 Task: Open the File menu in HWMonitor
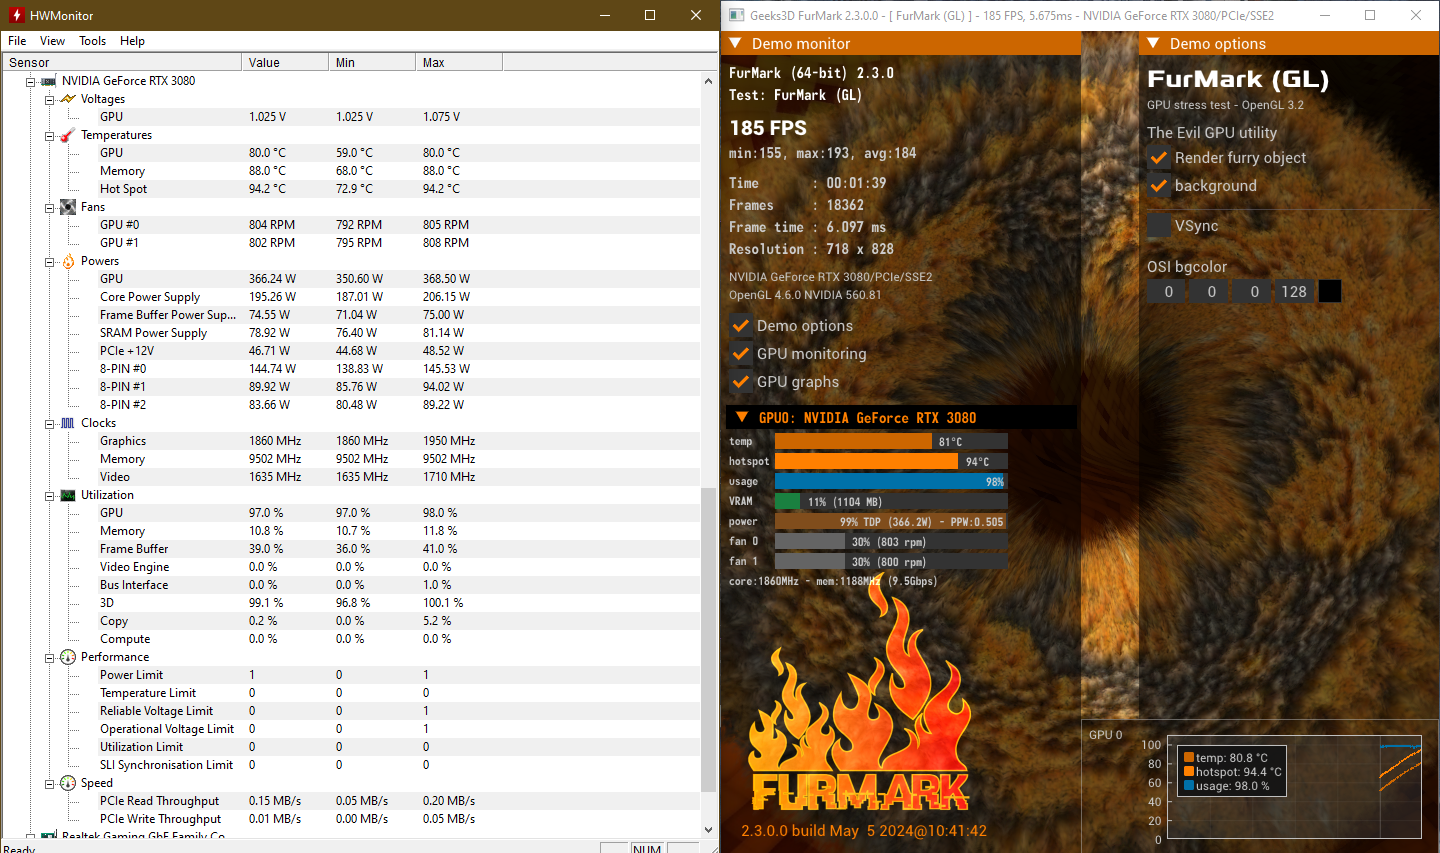(17, 41)
